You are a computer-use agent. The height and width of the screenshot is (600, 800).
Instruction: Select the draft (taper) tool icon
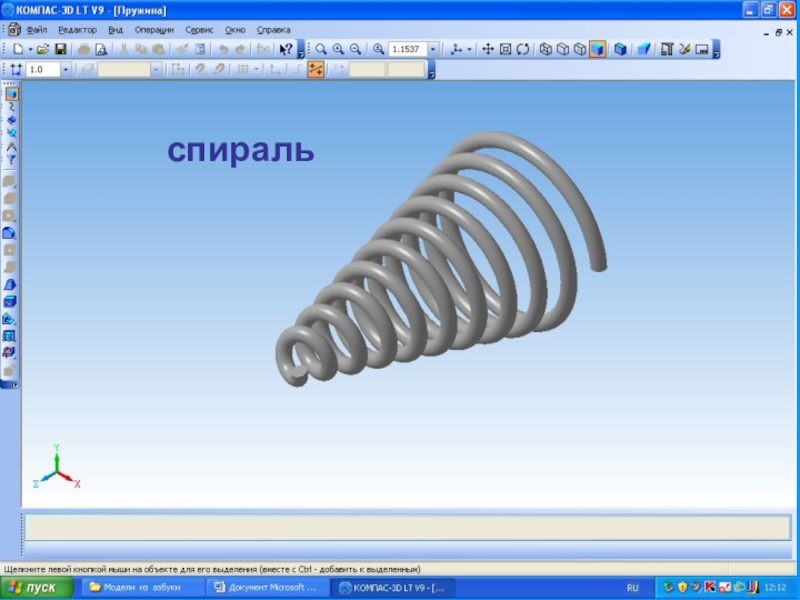10,285
